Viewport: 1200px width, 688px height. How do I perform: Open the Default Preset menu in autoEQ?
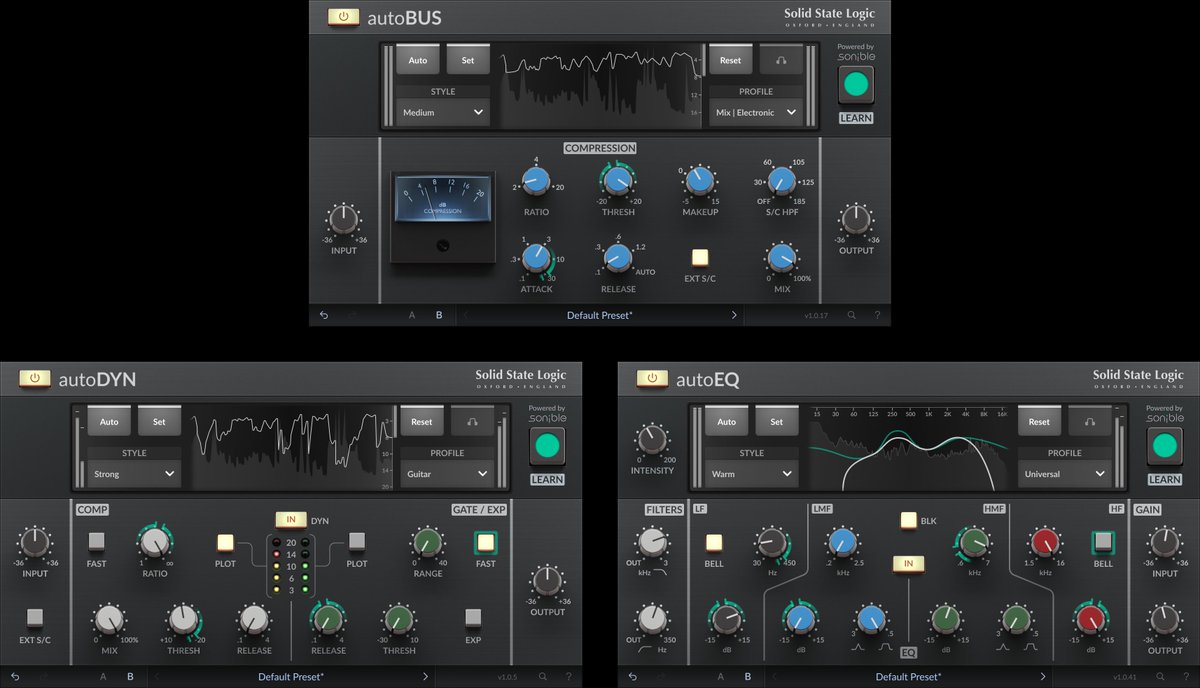909,676
